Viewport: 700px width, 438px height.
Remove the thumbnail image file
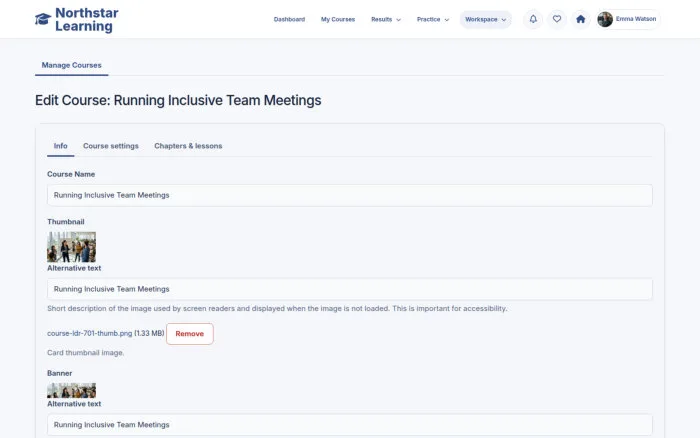click(190, 334)
